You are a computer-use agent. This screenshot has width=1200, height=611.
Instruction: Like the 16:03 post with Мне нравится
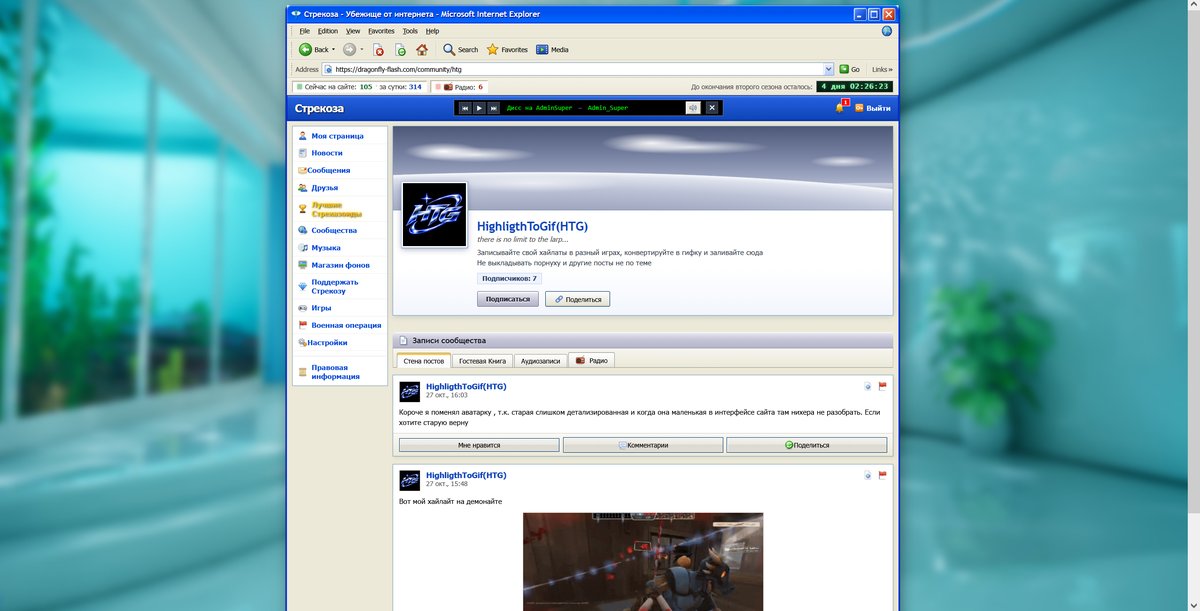[x=479, y=445]
